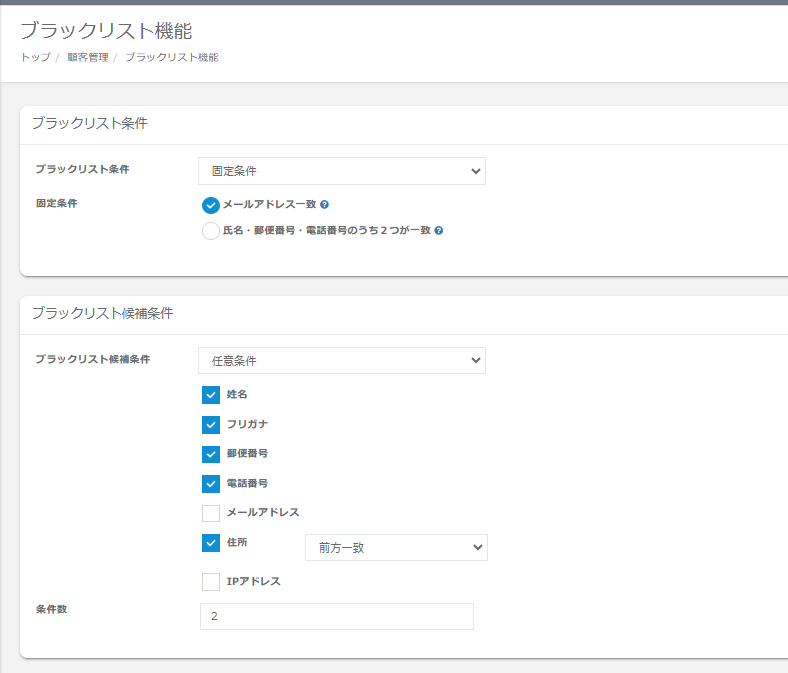Toggle the 電話番号 checkbox
The height and width of the screenshot is (673, 788).
coord(211,484)
